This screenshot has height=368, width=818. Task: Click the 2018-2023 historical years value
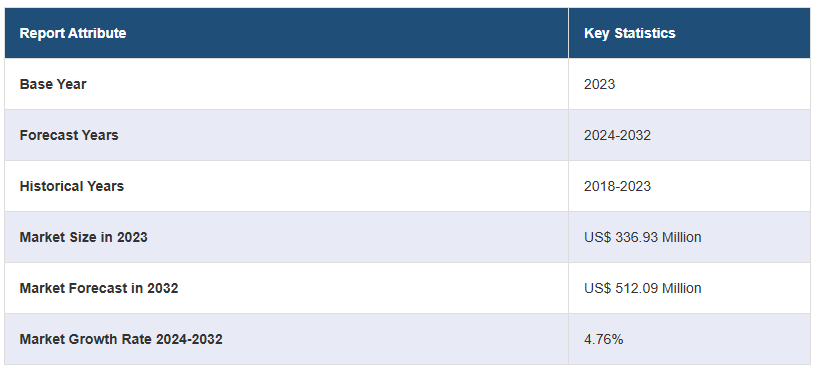pos(617,186)
